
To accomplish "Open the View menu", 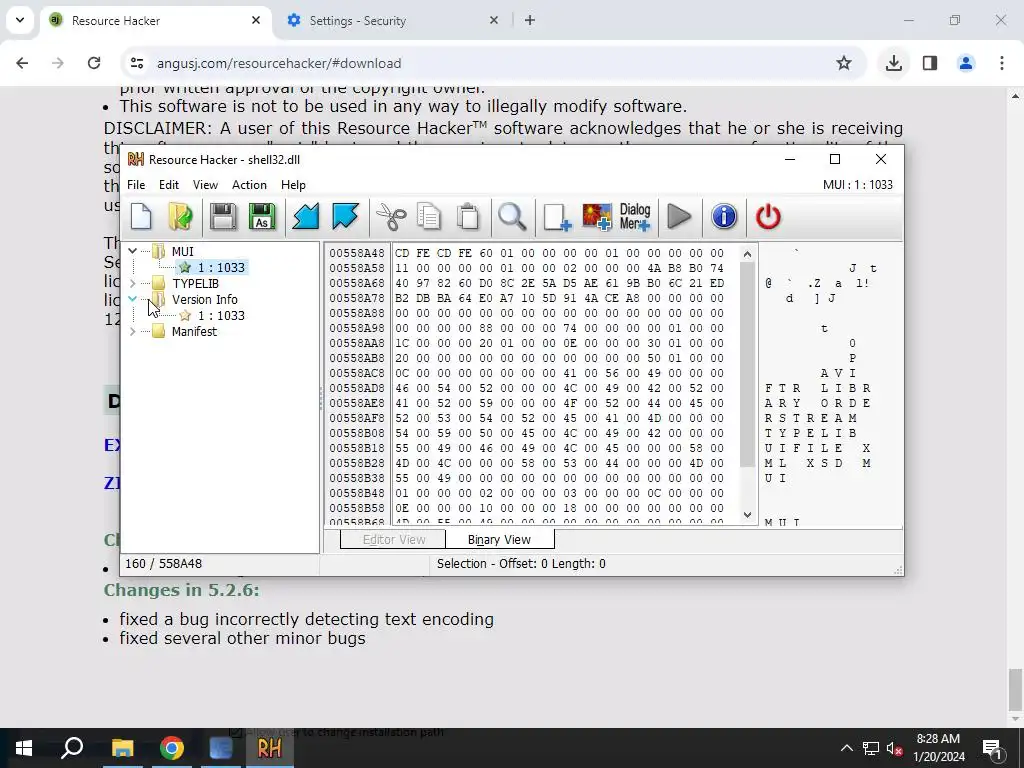I will 205,185.
